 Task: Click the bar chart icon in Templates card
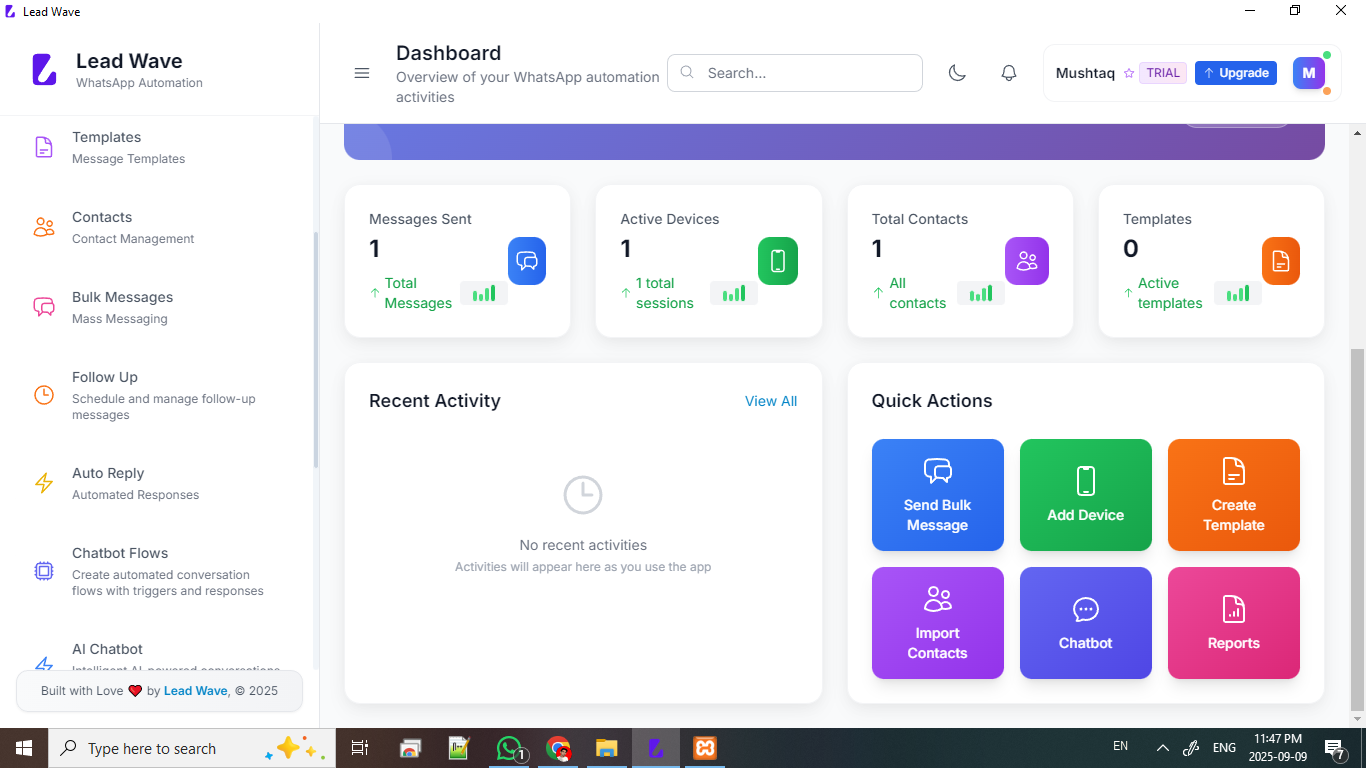click(x=1238, y=293)
